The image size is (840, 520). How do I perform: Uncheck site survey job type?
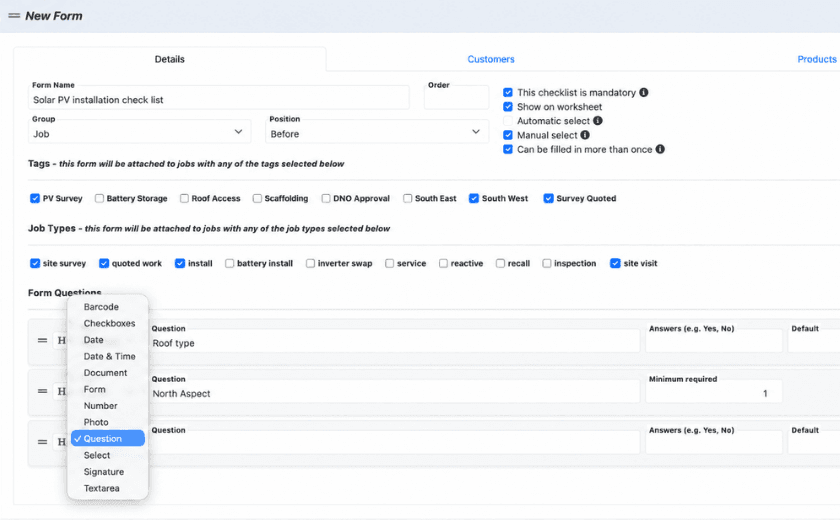coord(35,263)
